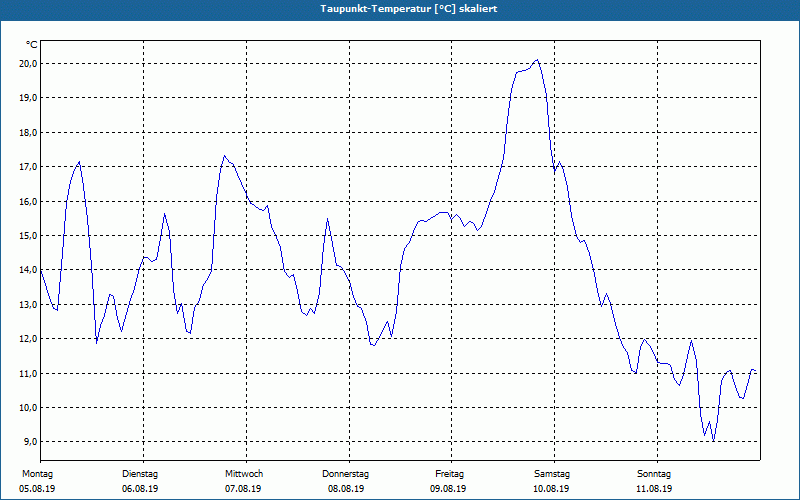Select the 14,0 axis label
The width and height of the screenshot is (800, 500).
[28, 270]
